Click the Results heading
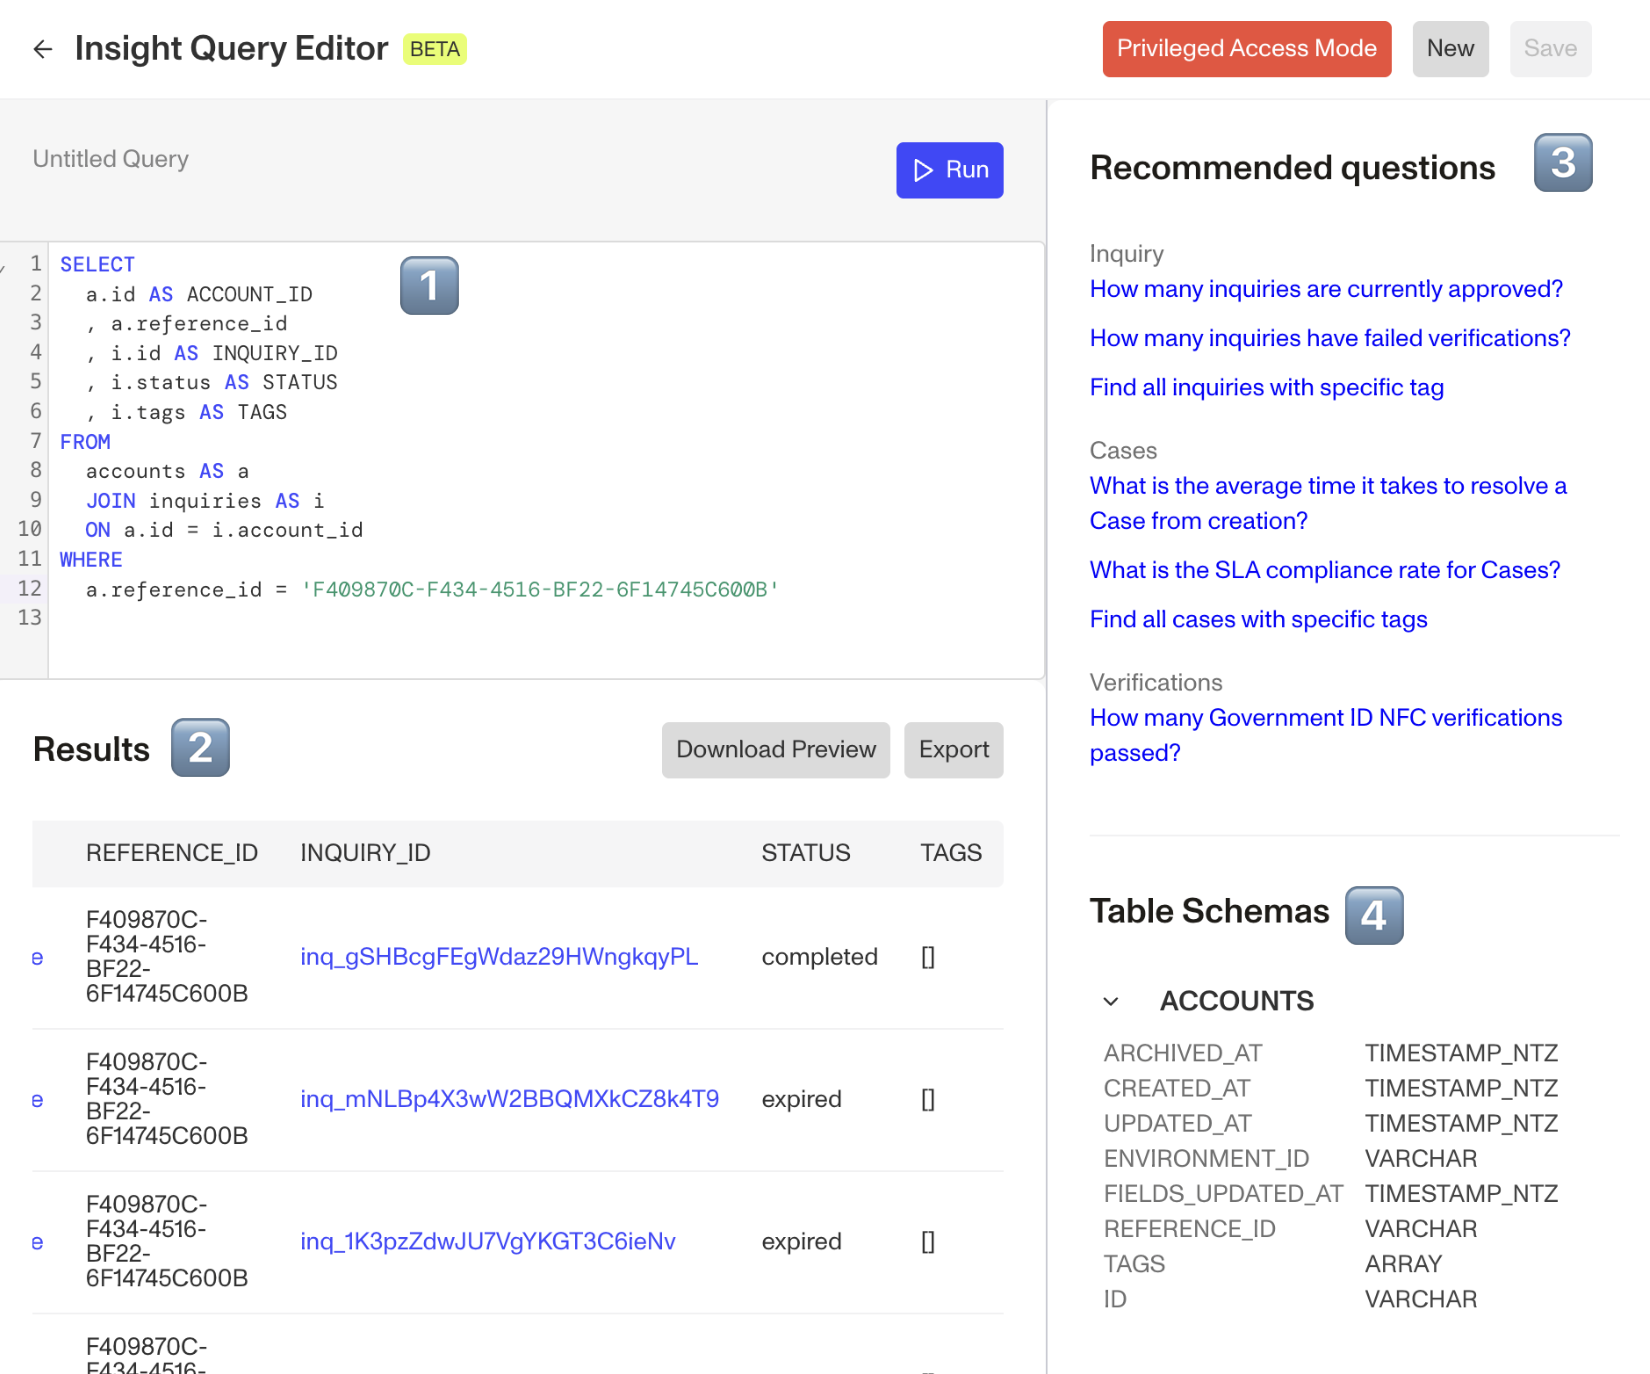This screenshot has width=1650, height=1374. (91, 750)
